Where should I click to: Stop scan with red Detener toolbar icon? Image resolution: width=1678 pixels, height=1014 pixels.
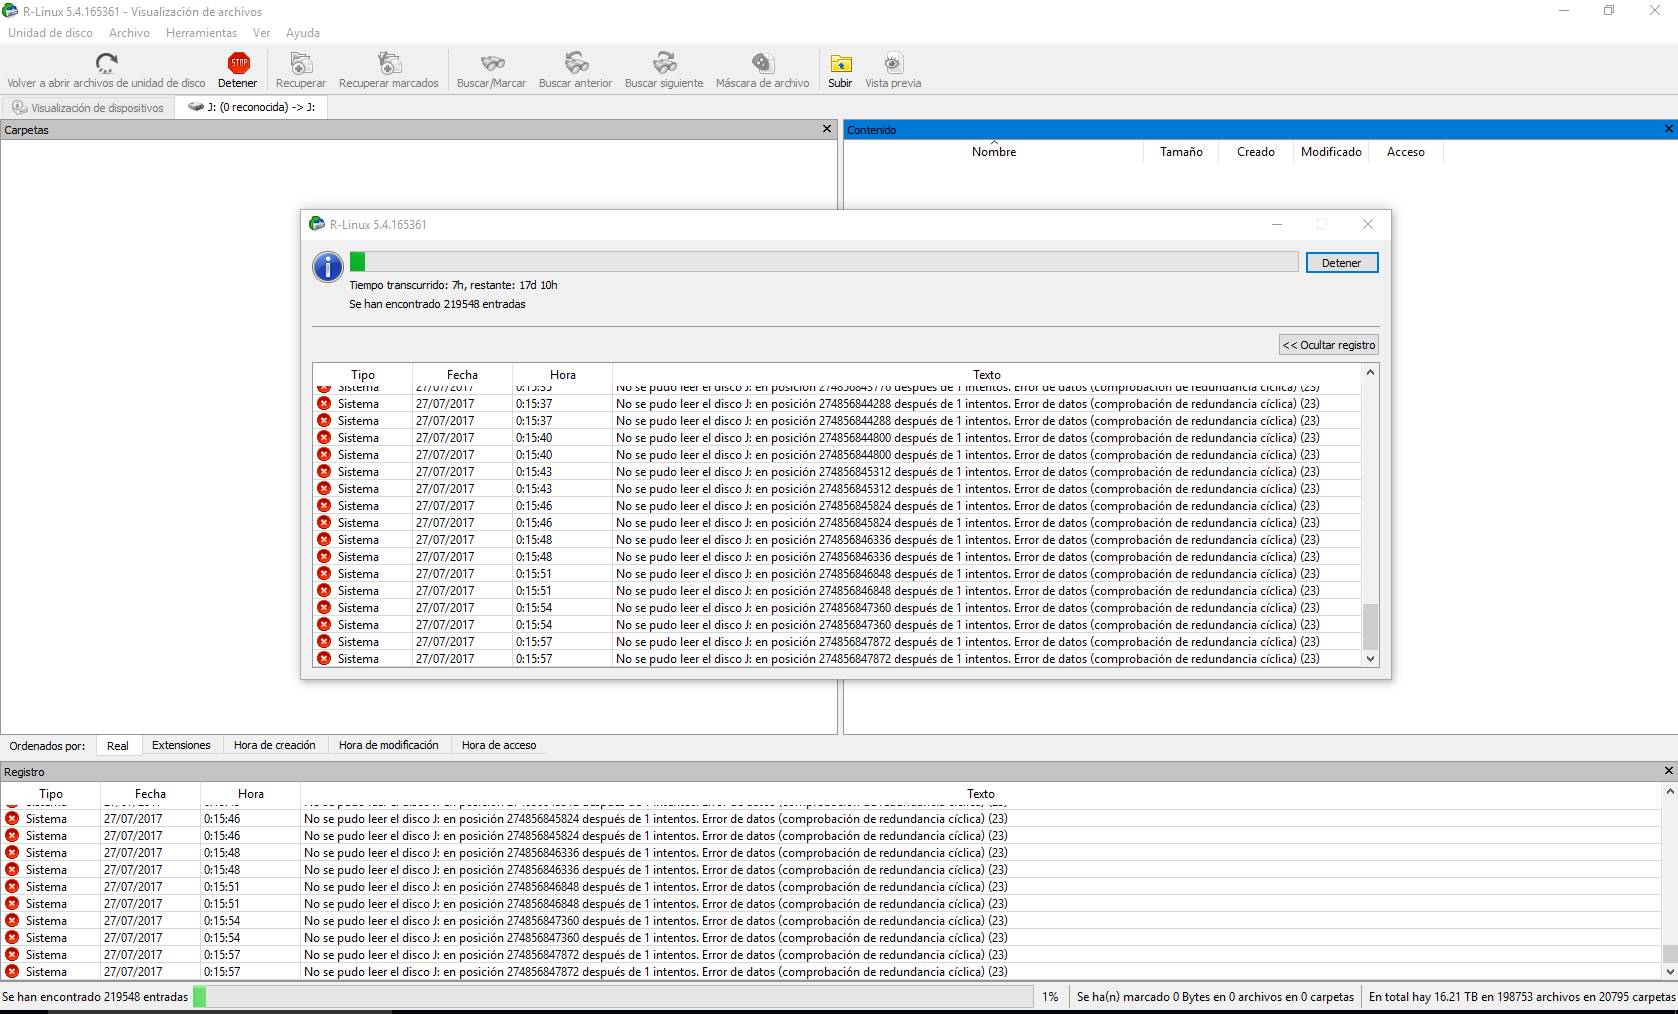click(238, 64)
